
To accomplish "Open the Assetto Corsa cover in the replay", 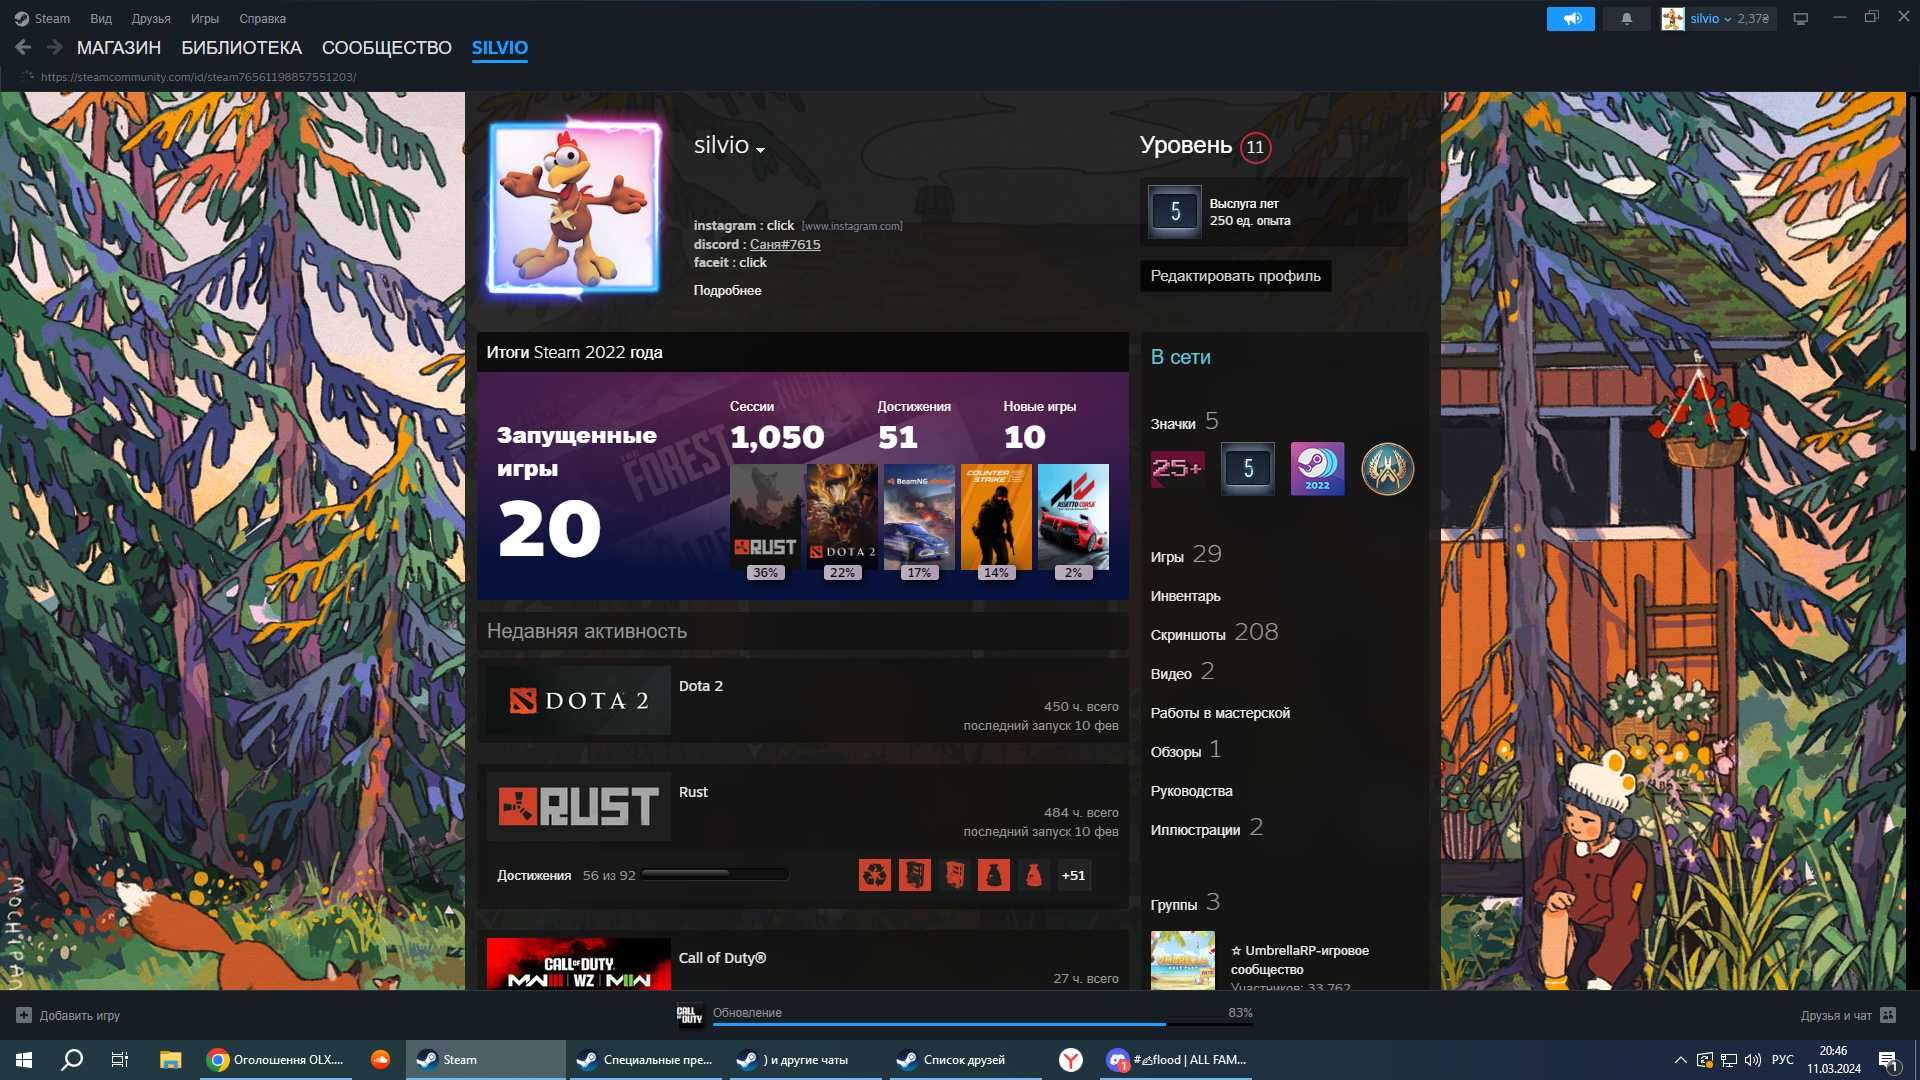I will 1073,516.
